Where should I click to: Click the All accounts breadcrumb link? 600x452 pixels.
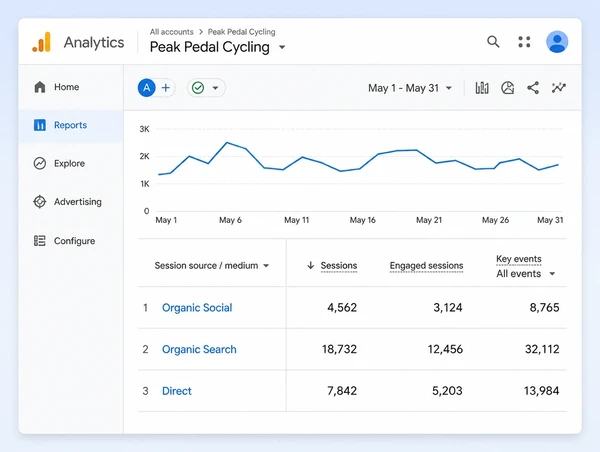(x=171, y=32)
